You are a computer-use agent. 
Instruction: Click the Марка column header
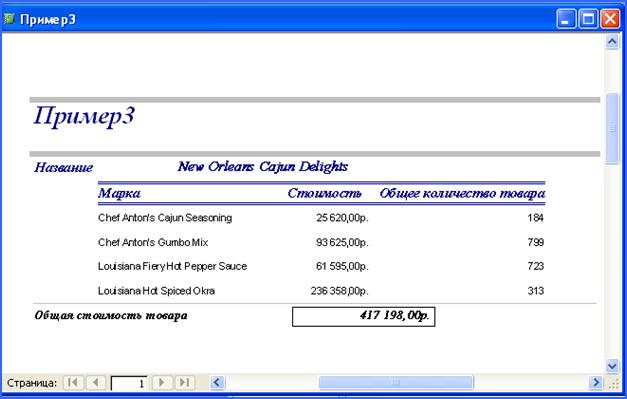[x=119, y=194]
